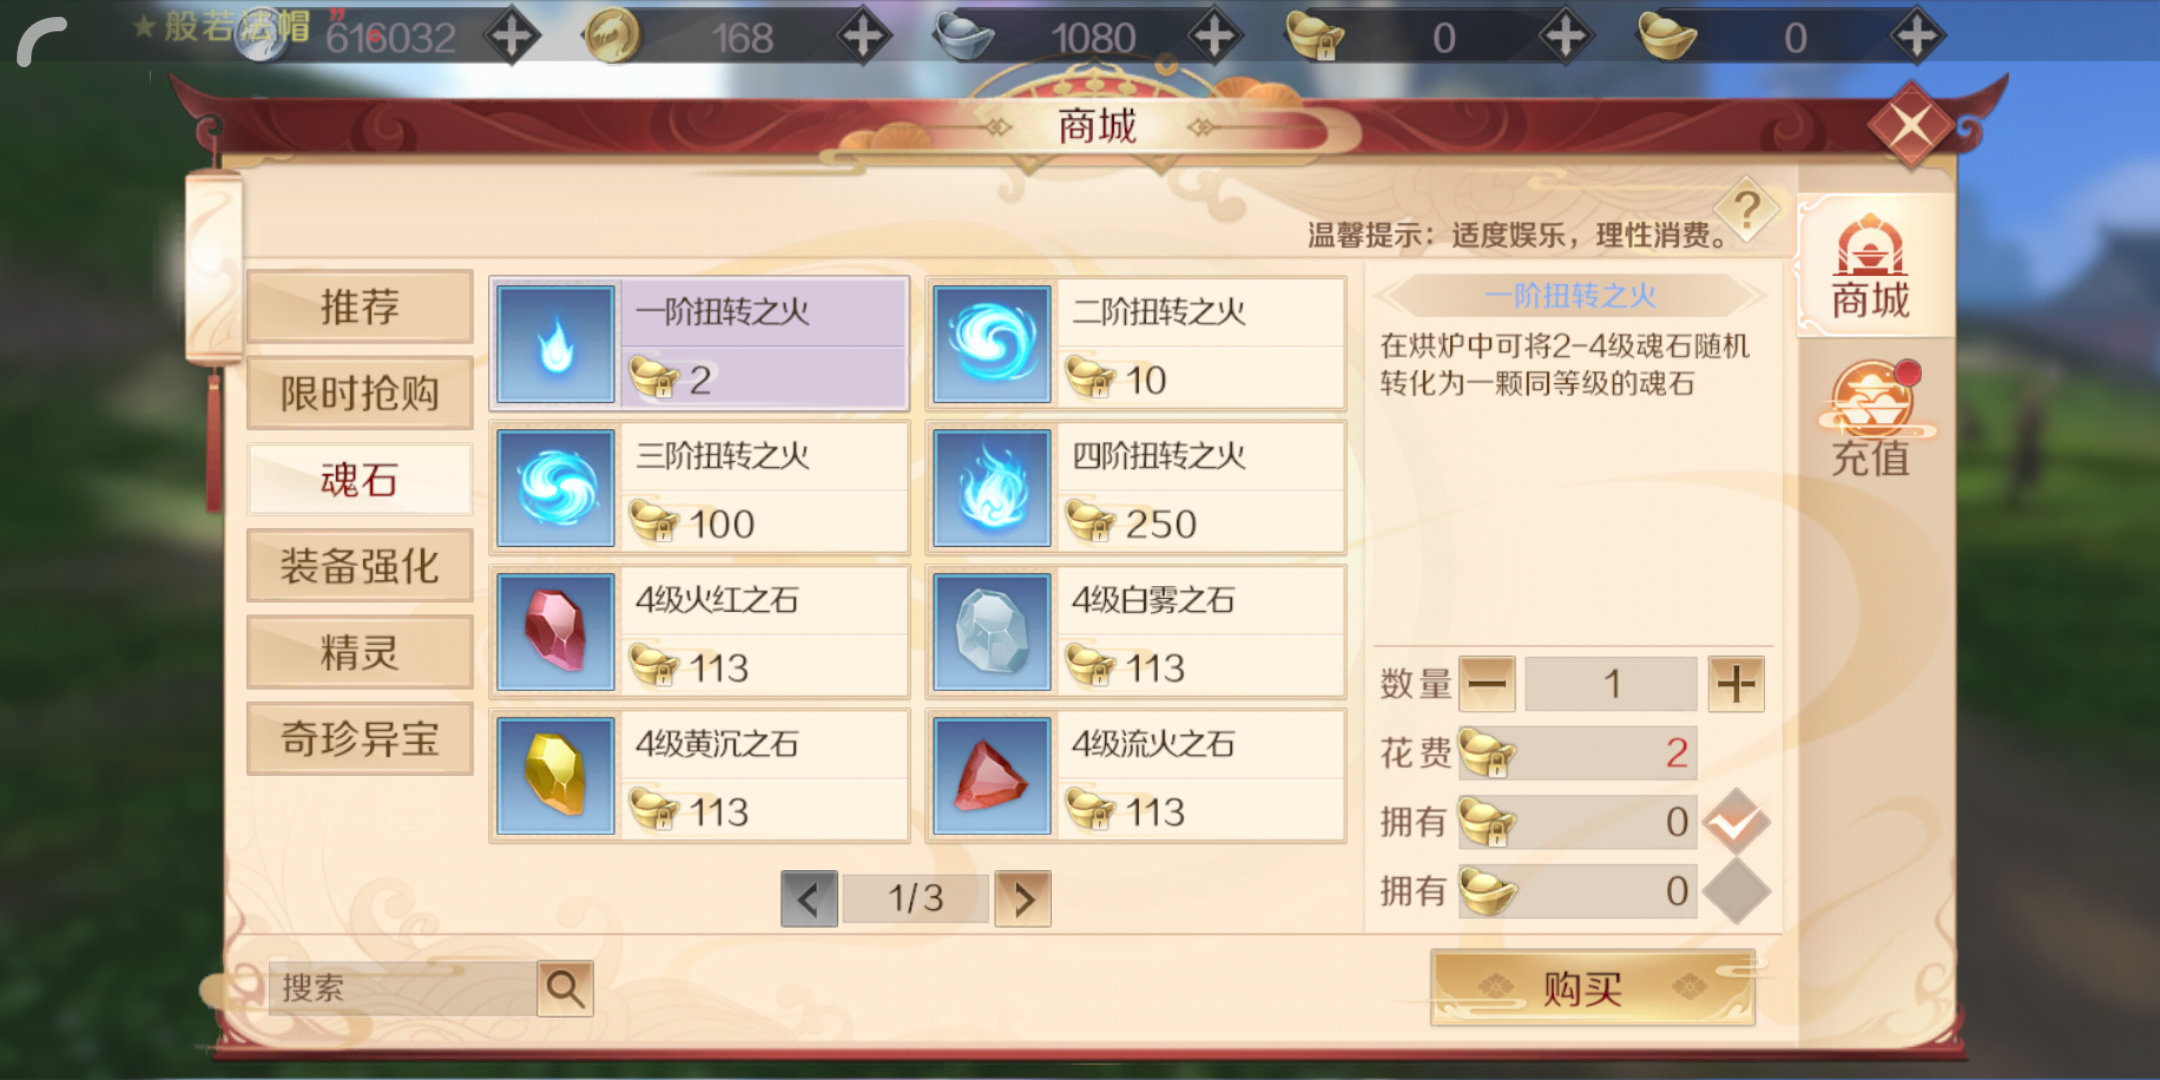Open the 充值 recharge icon

click(1871, 420)
